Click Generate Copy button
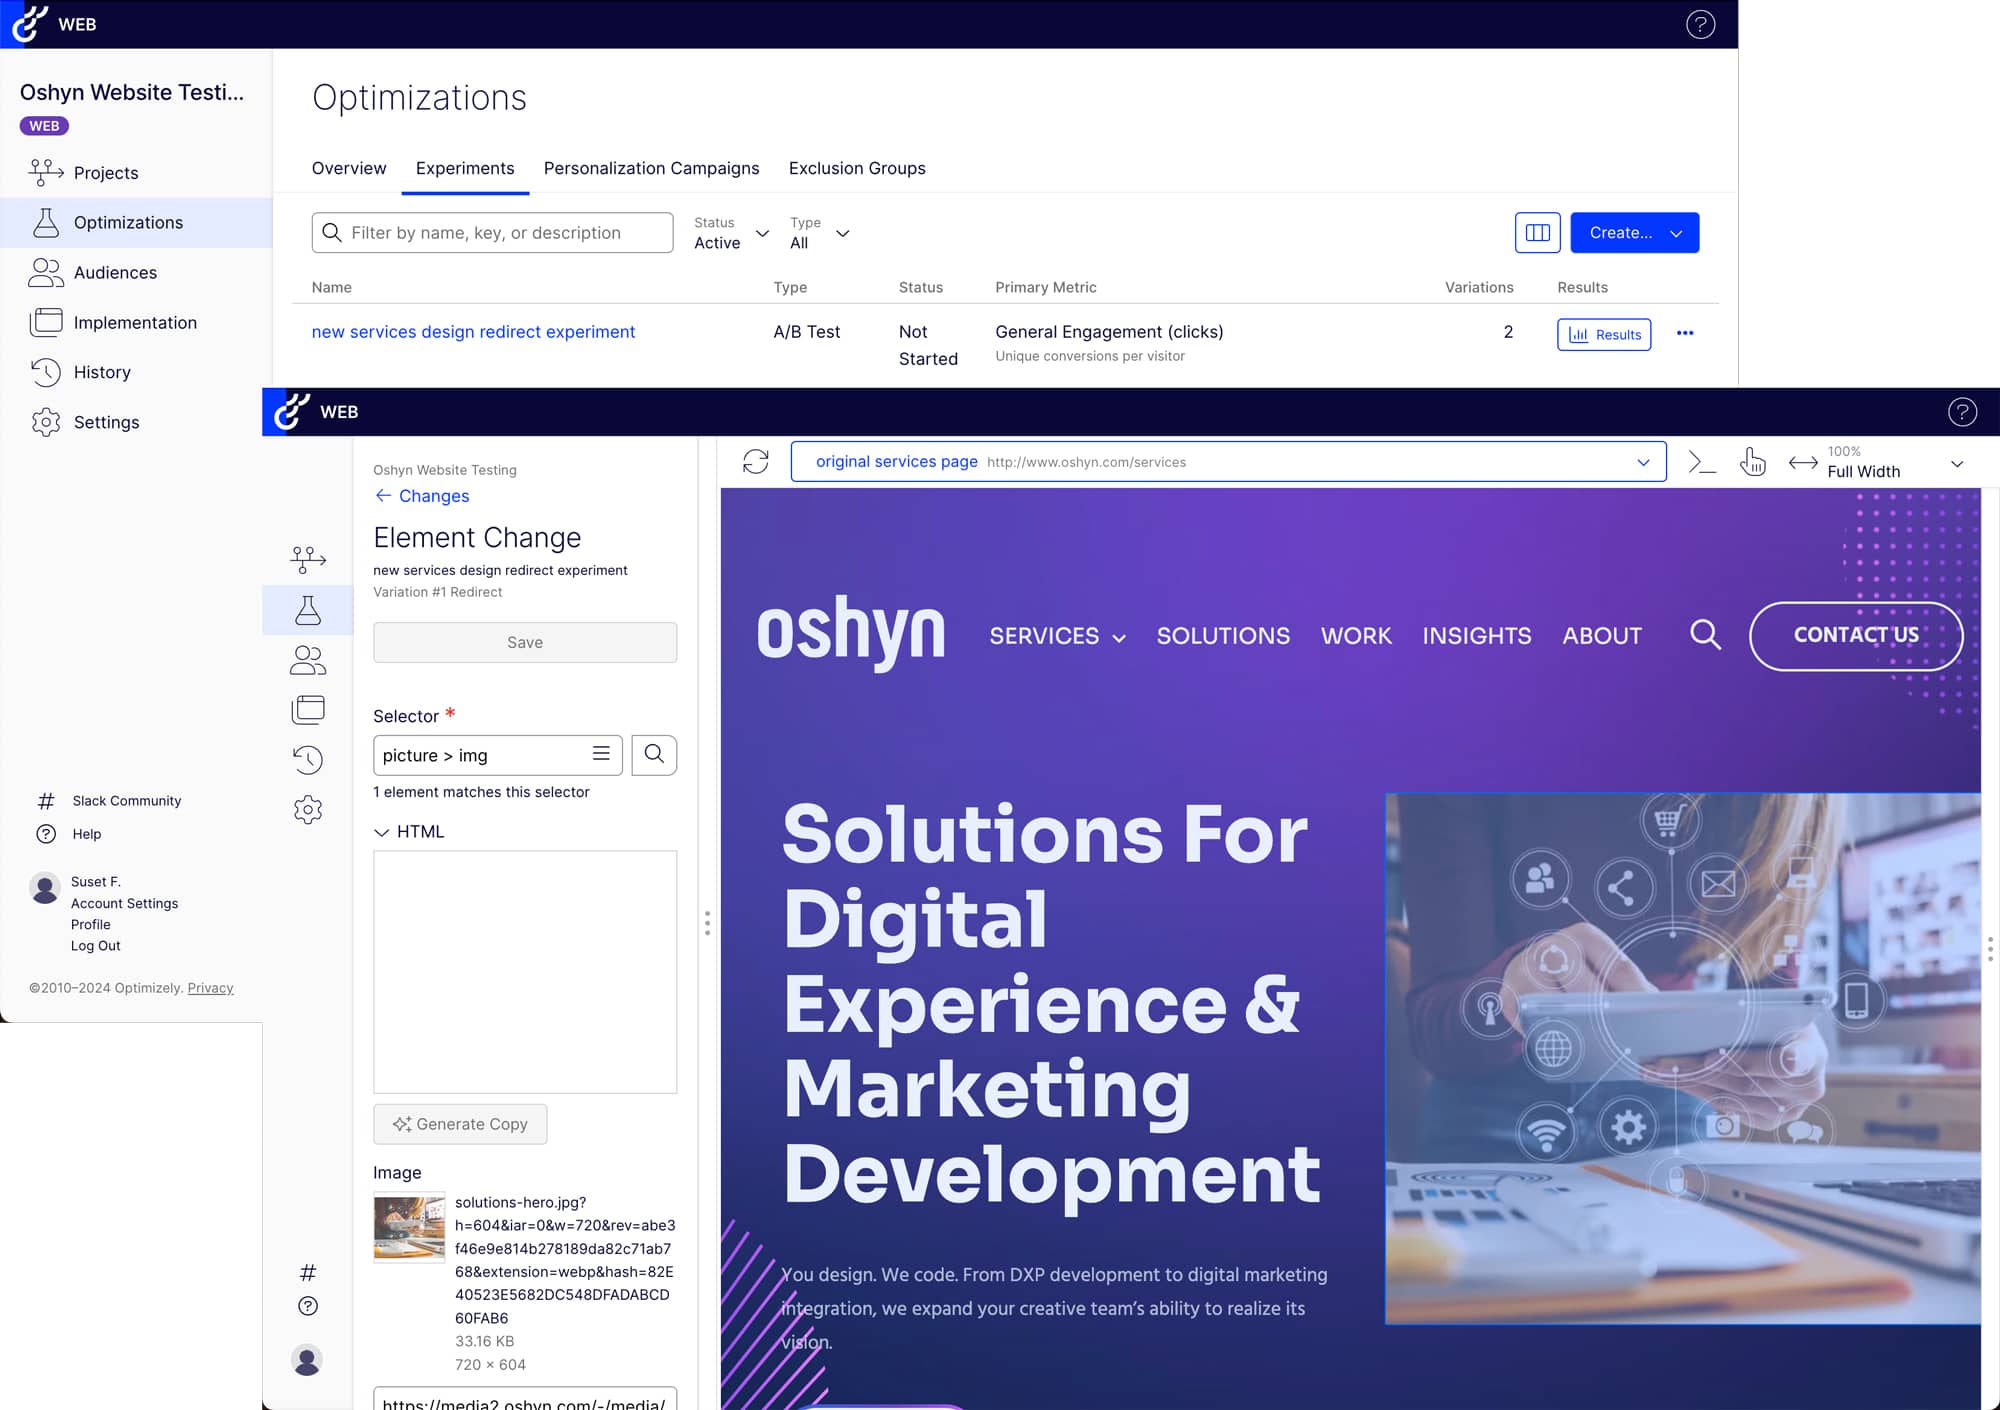2000x1410 pixels. coord(460,1124)
